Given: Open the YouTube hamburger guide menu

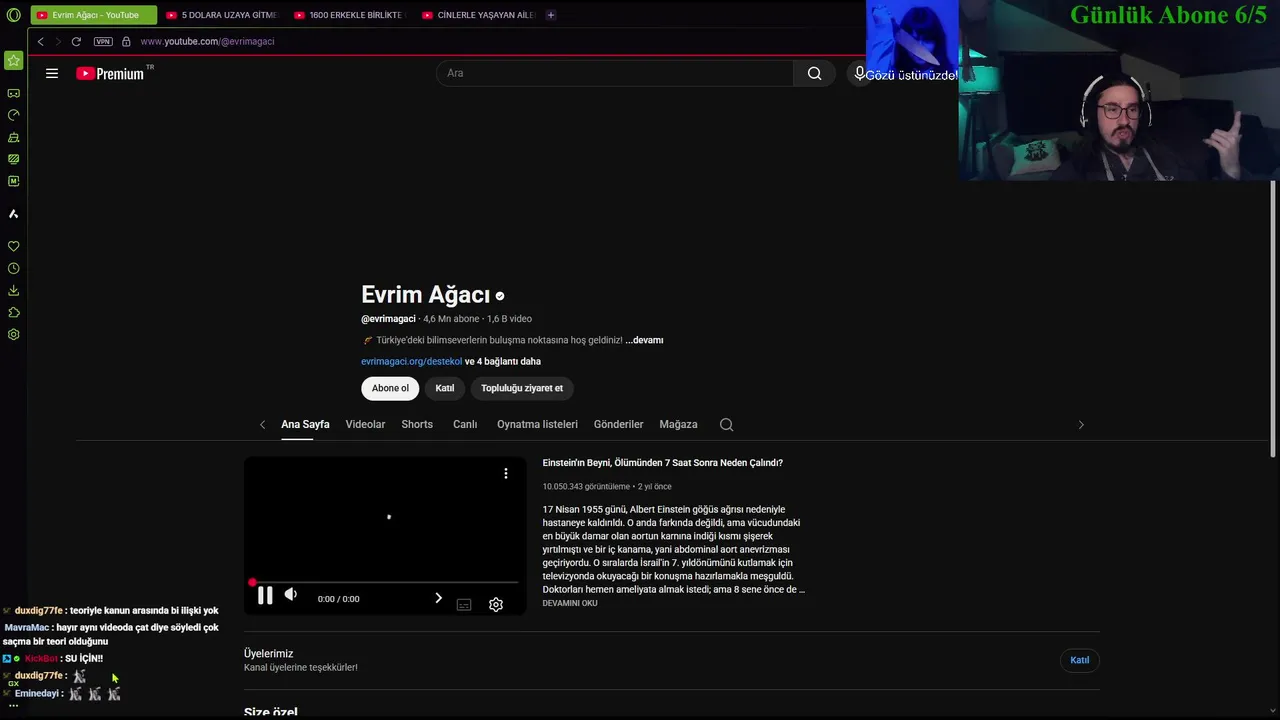Looking at the screenshot, I should point(52,73).
